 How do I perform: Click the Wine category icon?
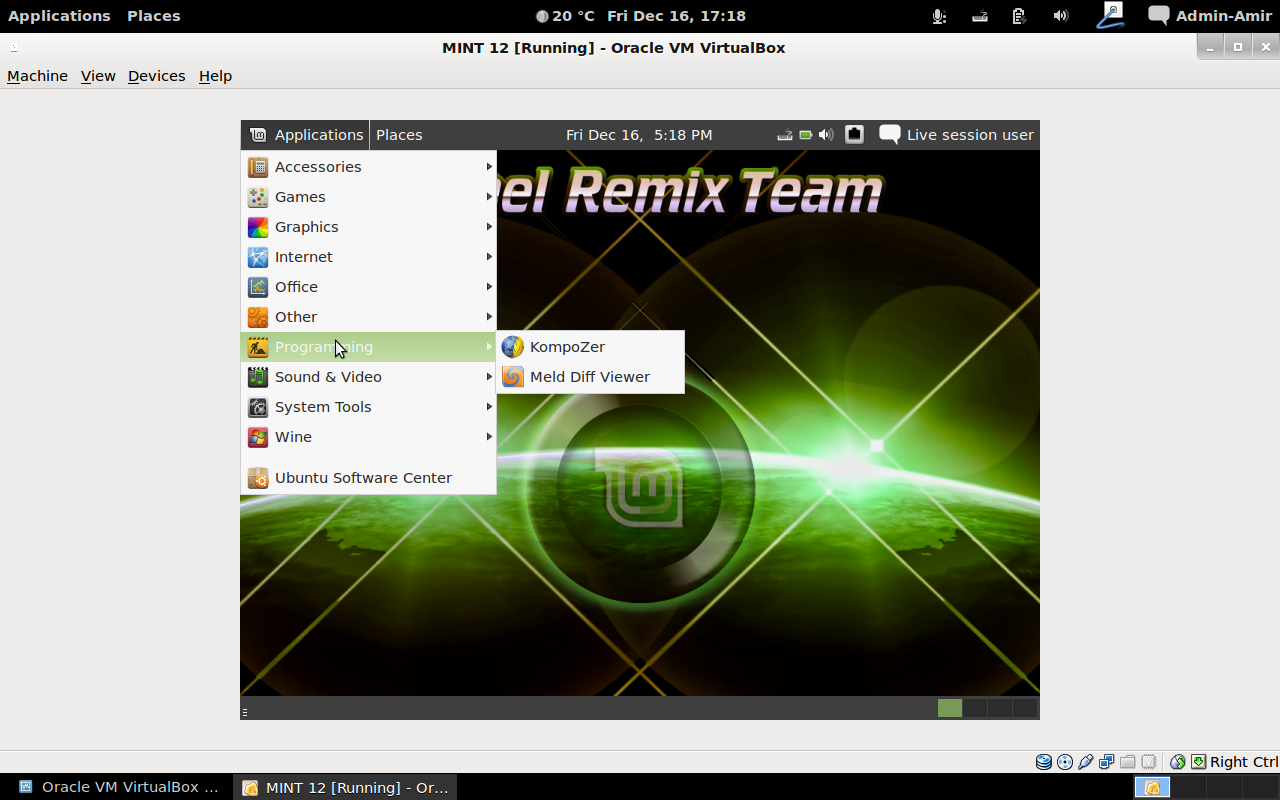click(x=258, y=437)
